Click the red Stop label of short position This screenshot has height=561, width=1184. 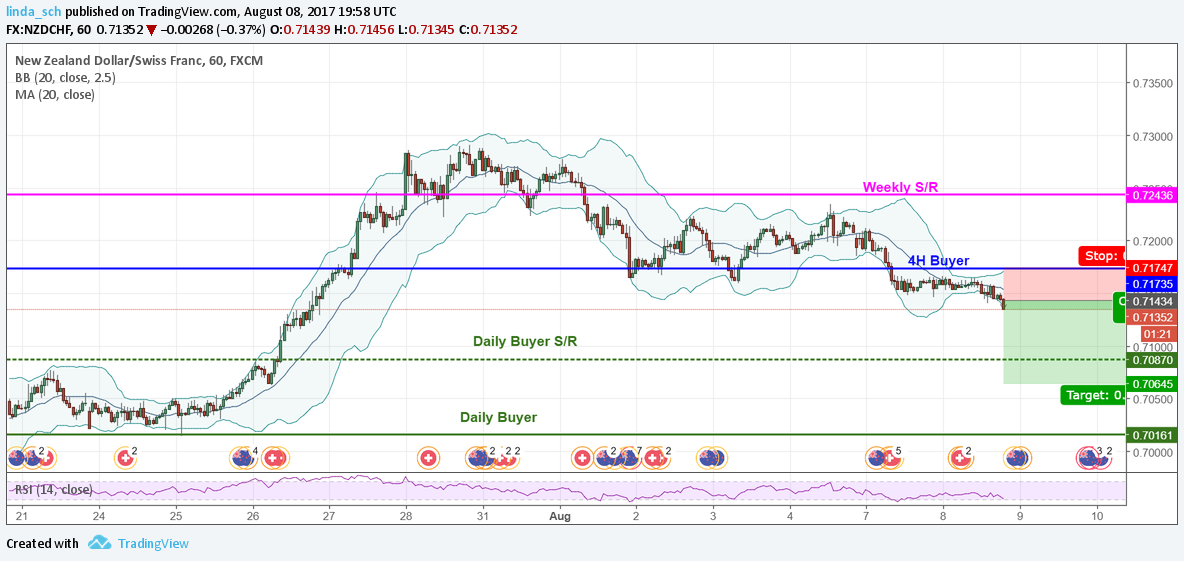coord(1102,255)
